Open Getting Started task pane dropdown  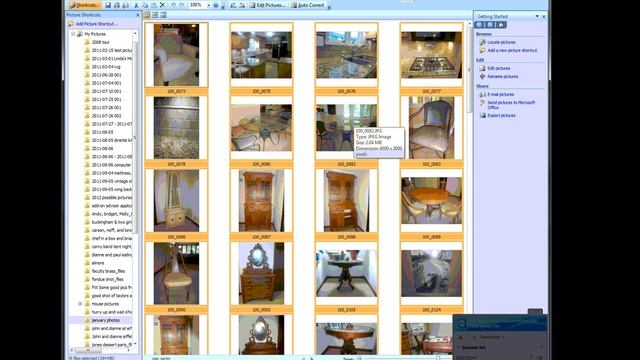(x=537, y=16)
